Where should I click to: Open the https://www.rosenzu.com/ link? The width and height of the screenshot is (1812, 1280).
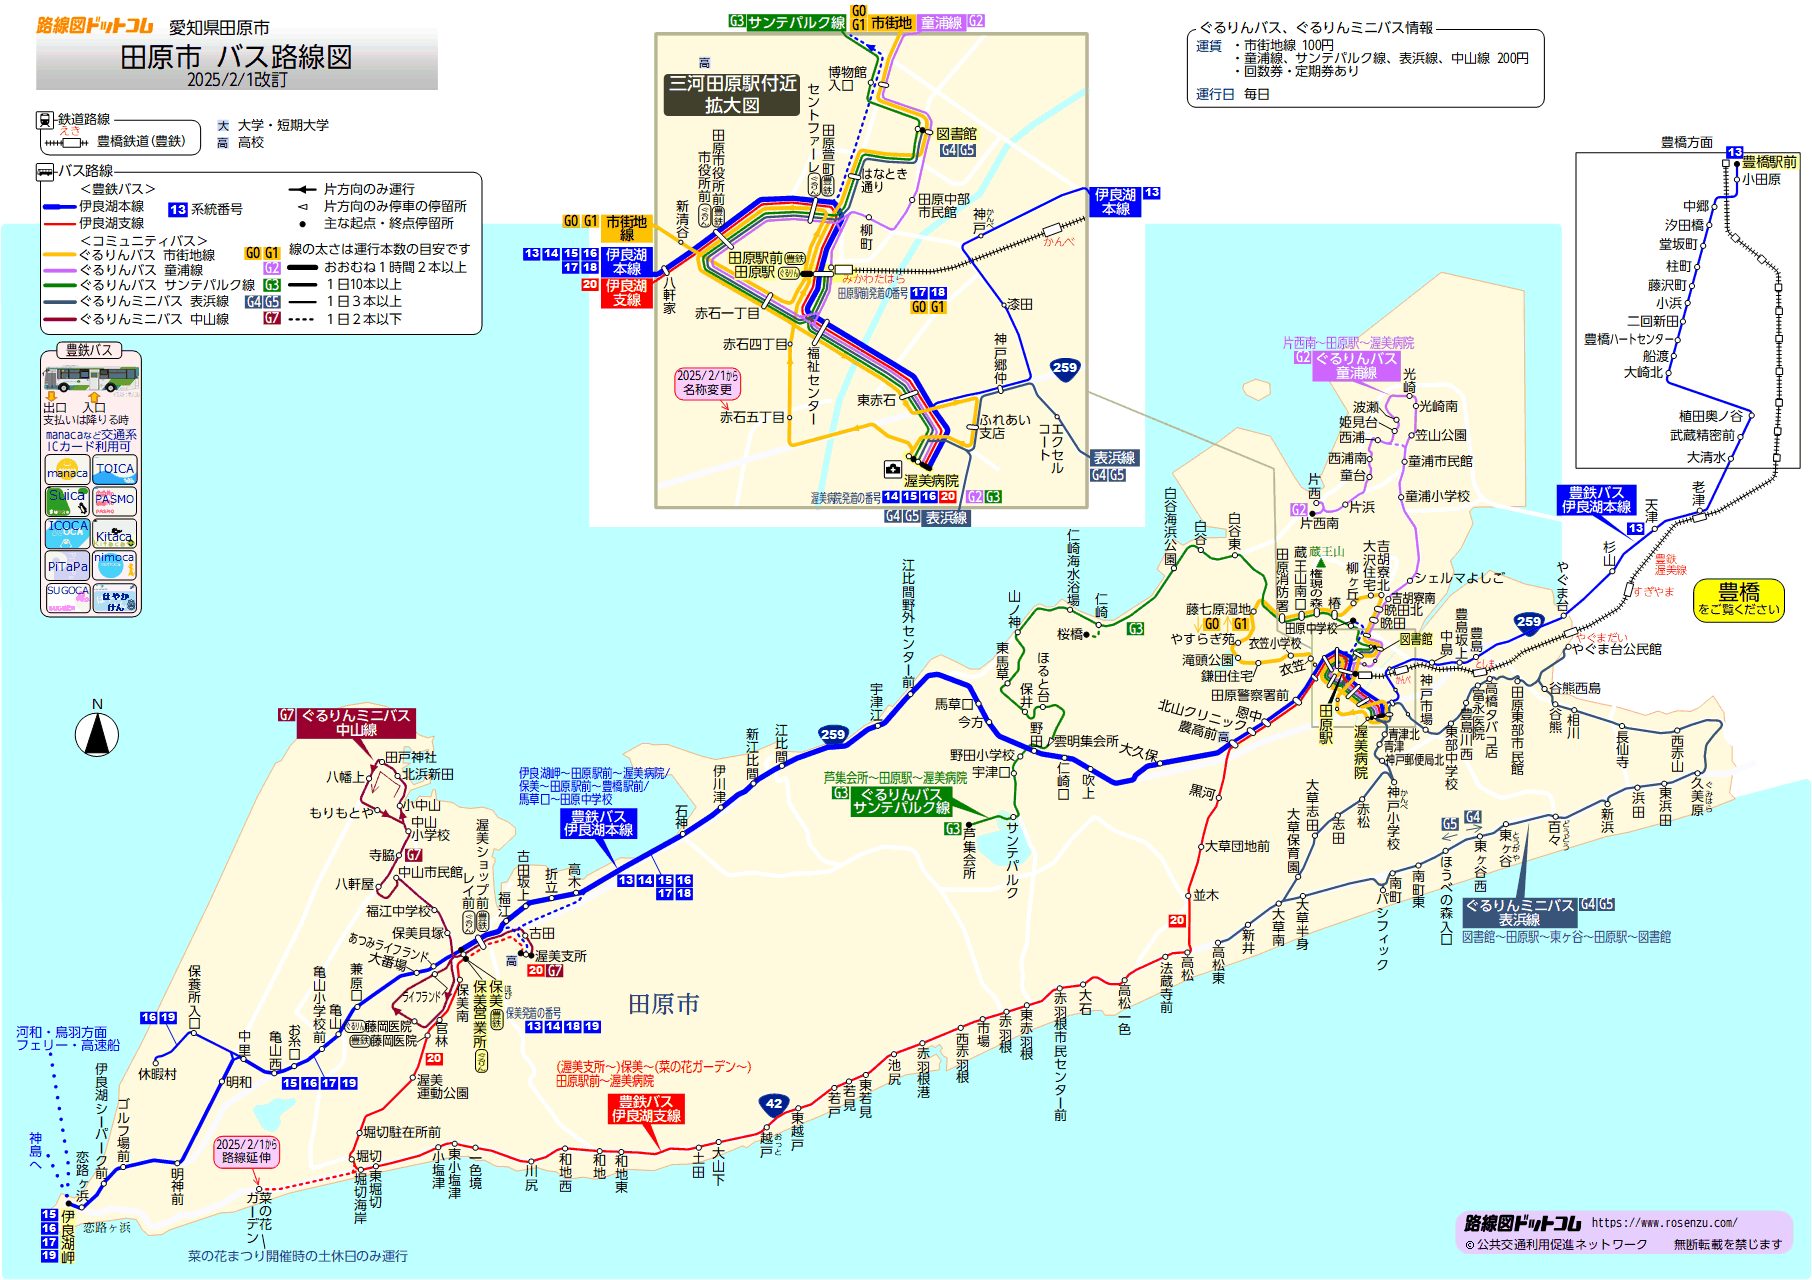click(x=1664, y=1222)
